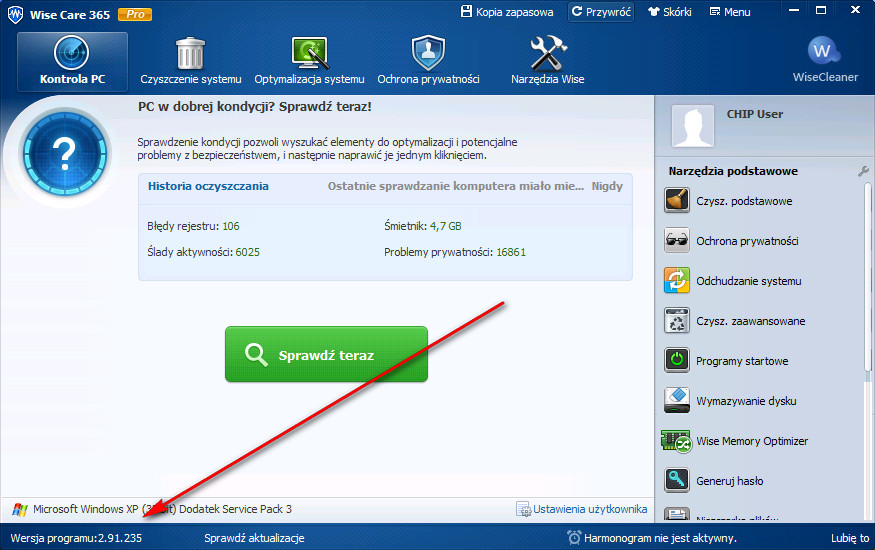This screenshot has width=875, height=550.
Task: Click Wersja programu:2.91.235 text
Action: 76,538
